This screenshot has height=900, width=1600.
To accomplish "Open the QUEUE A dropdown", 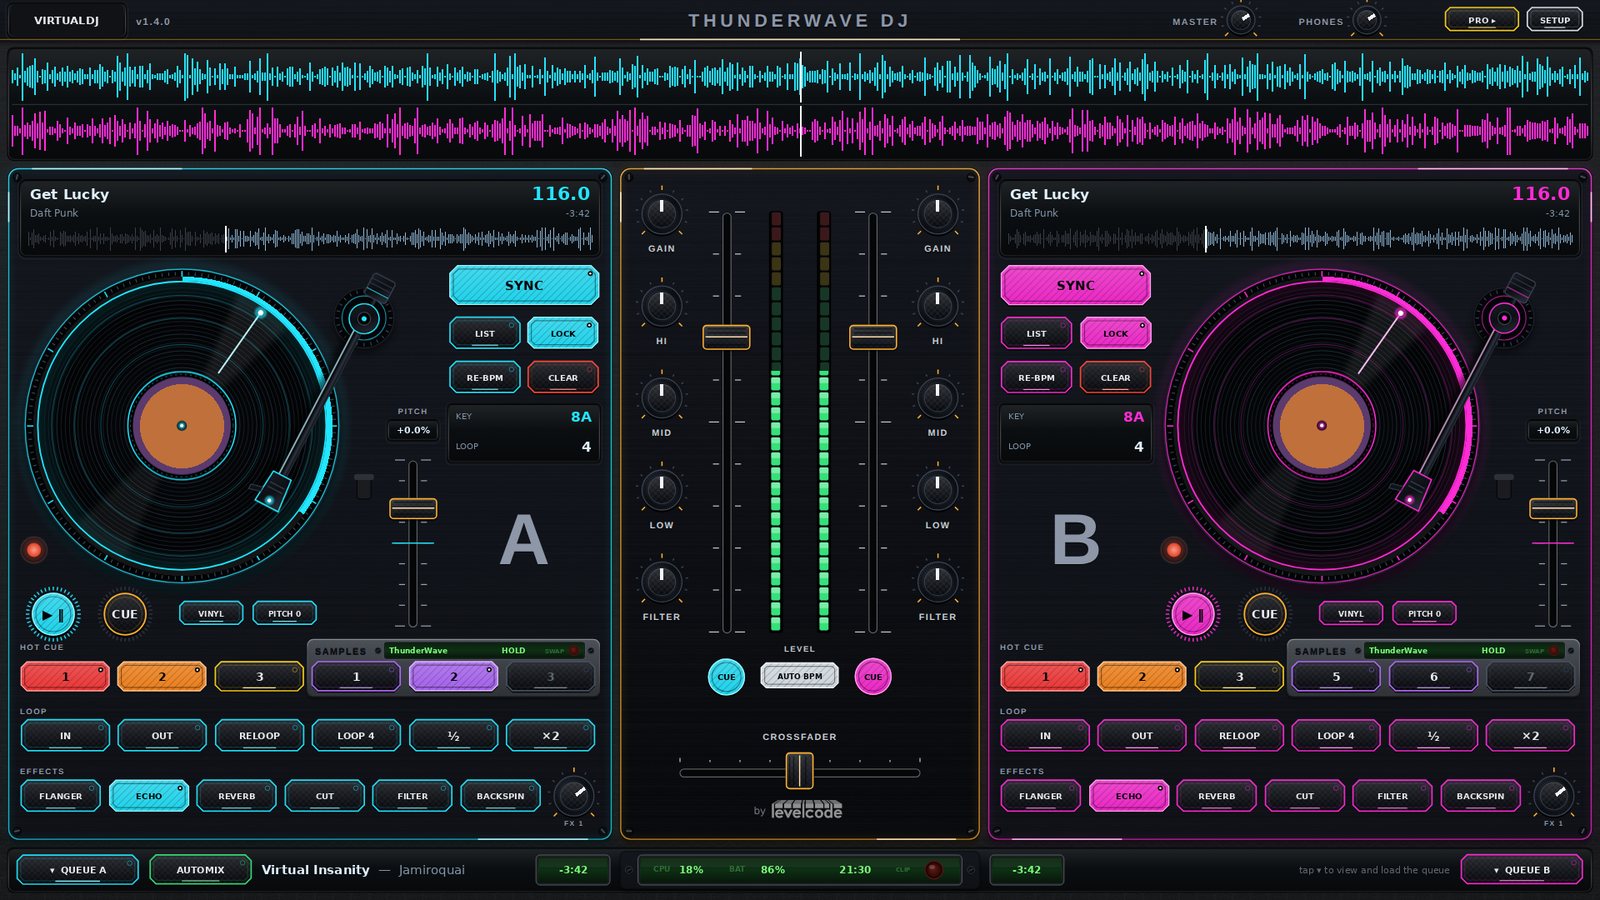I will (78, 870).
